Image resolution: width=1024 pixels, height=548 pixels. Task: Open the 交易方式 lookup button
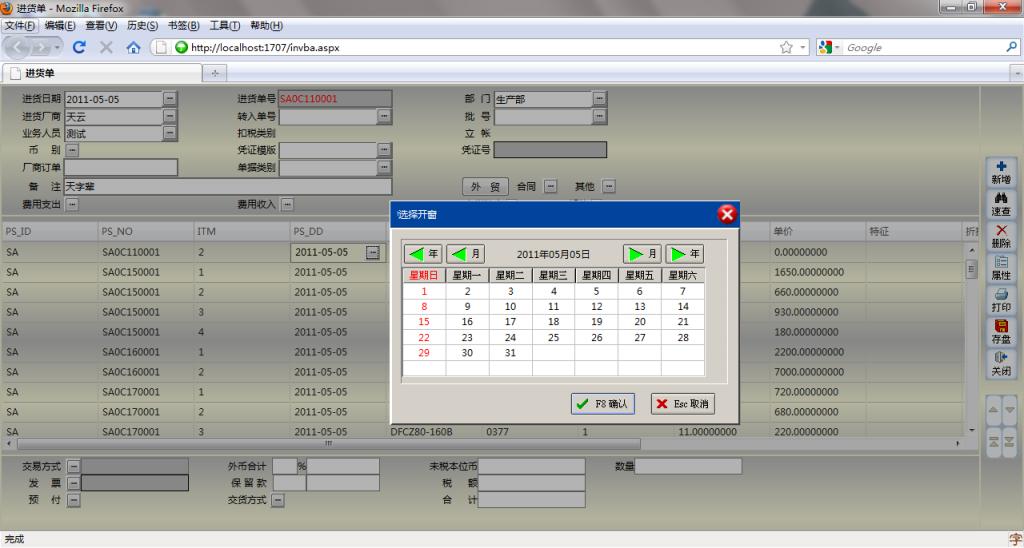(x=74, y=466)
